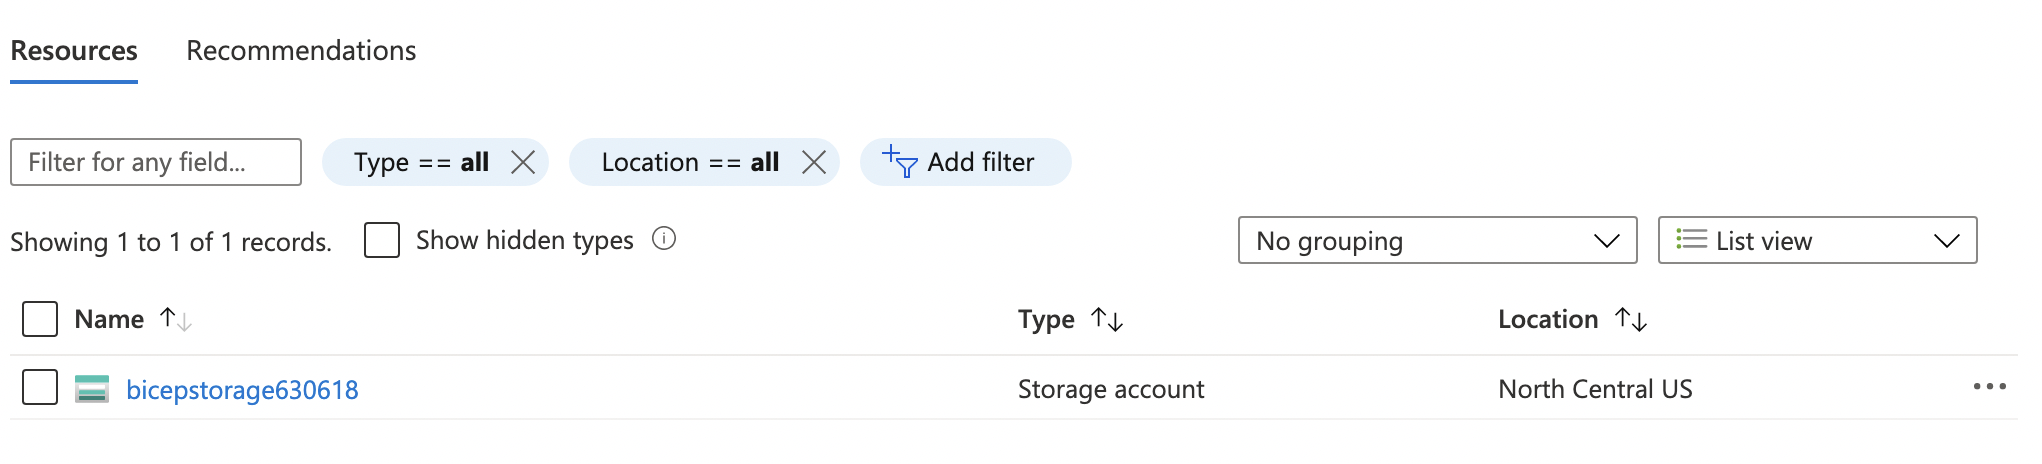Click the storage account icon for bicepstorage630618
The height and width of the screenshot is (464, 2042).
pos(92,388)
